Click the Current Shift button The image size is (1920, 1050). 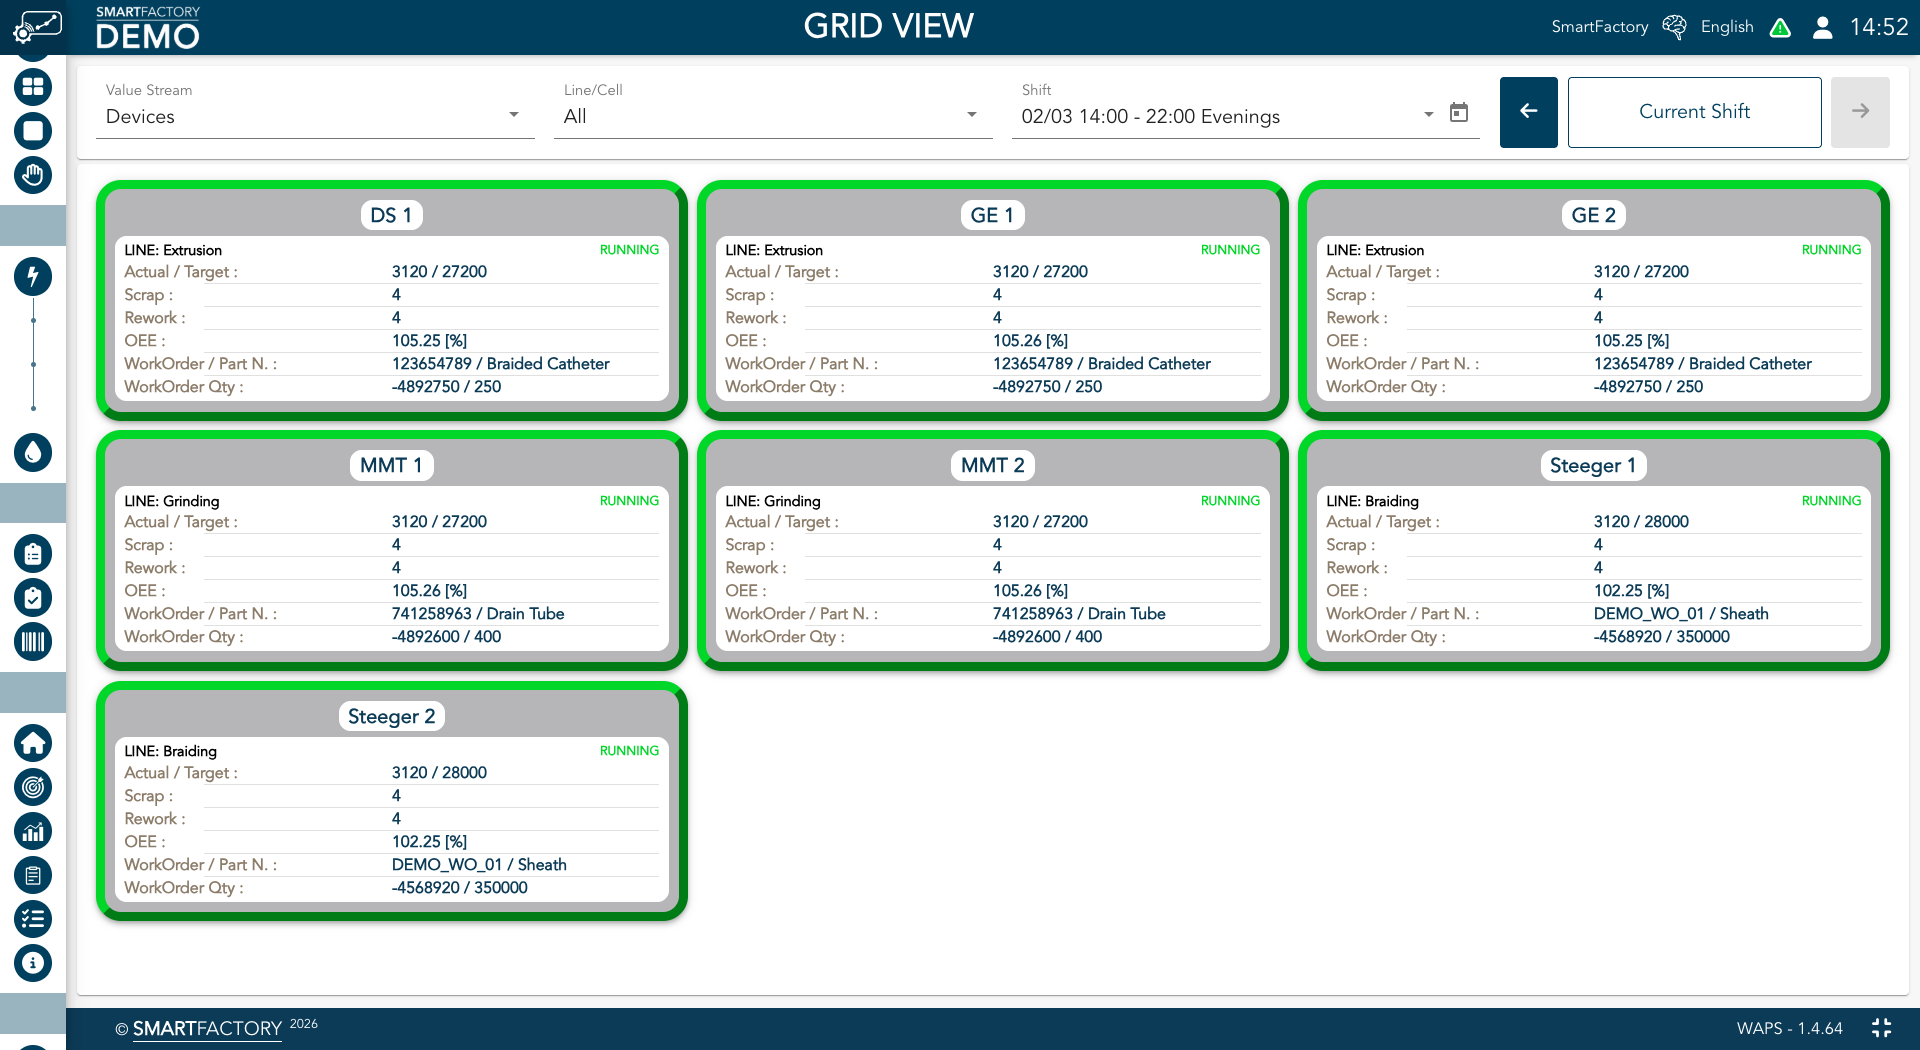pos(1694,111)
